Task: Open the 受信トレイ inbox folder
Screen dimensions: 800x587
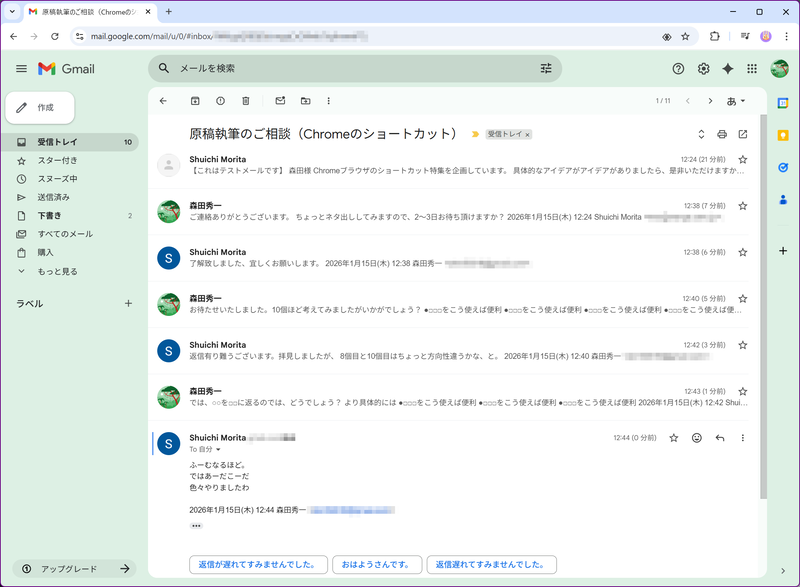Action: coord(70,142)
